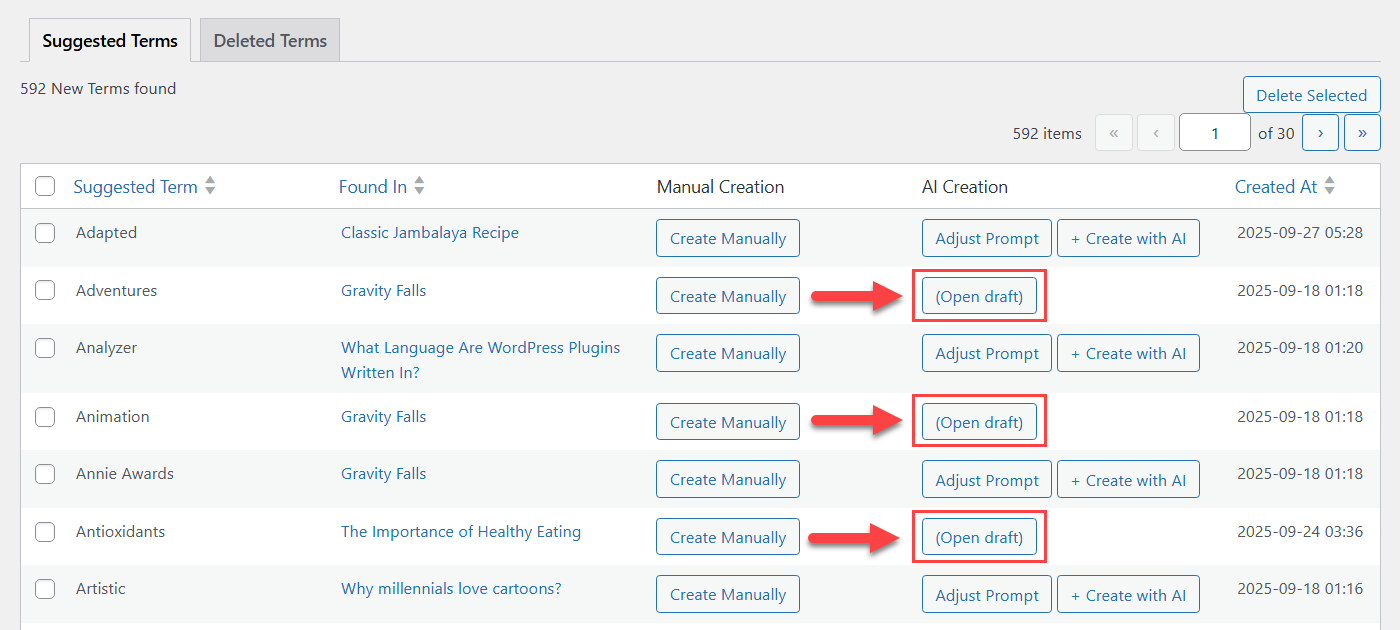The width and height of the screenshot is (1400, 630).
Task: Click Adjust Prompt for Artistic
Action: click(x=987, y=594)
